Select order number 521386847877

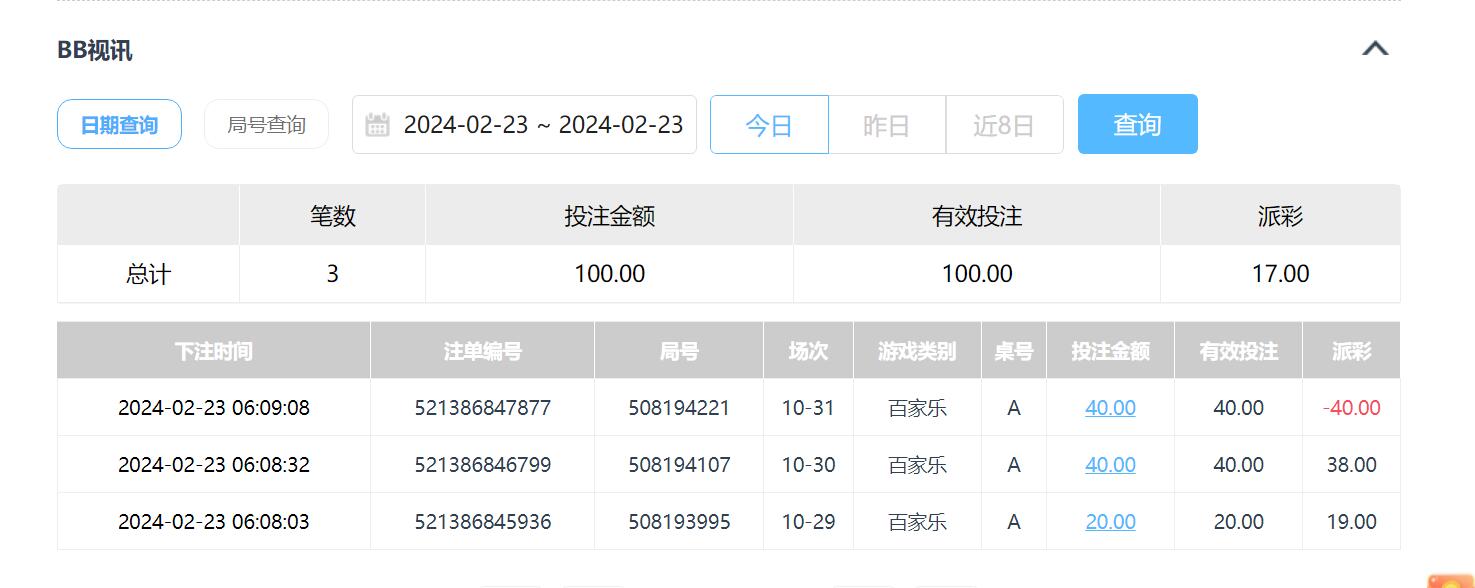coord(483,408)
